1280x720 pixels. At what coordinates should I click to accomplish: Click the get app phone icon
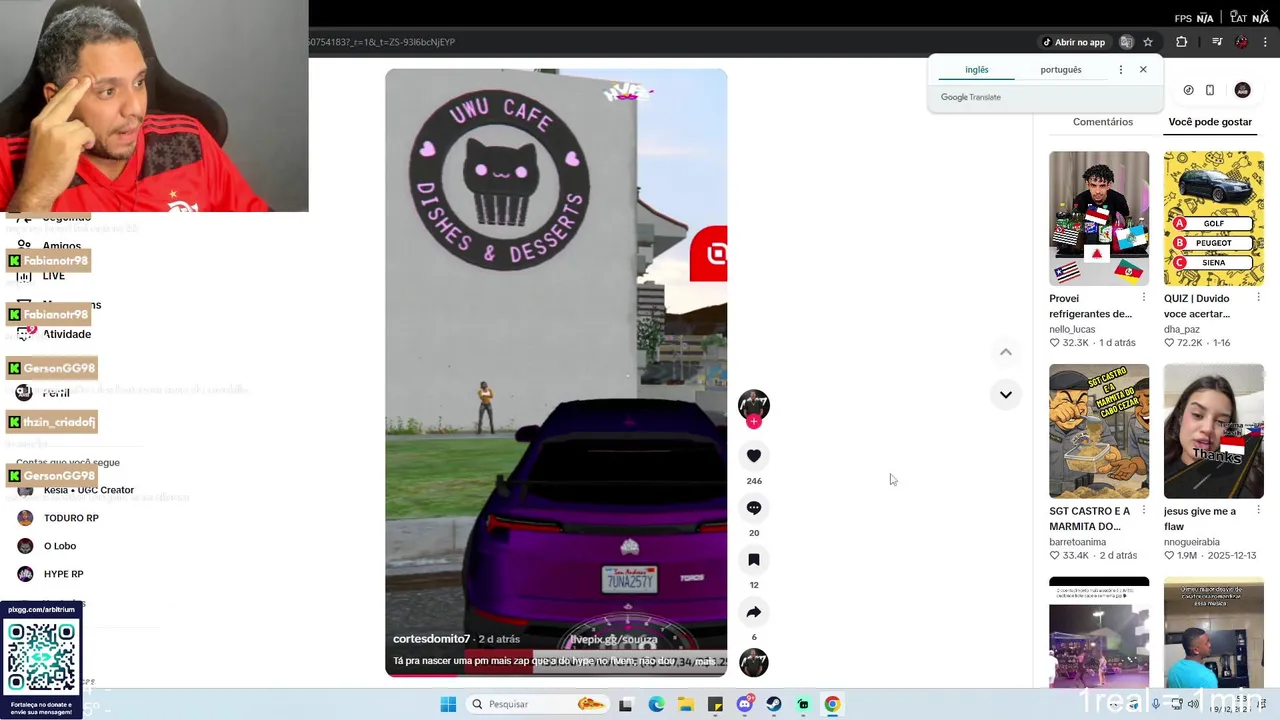pyautogui.click(x=1210, y=90)
